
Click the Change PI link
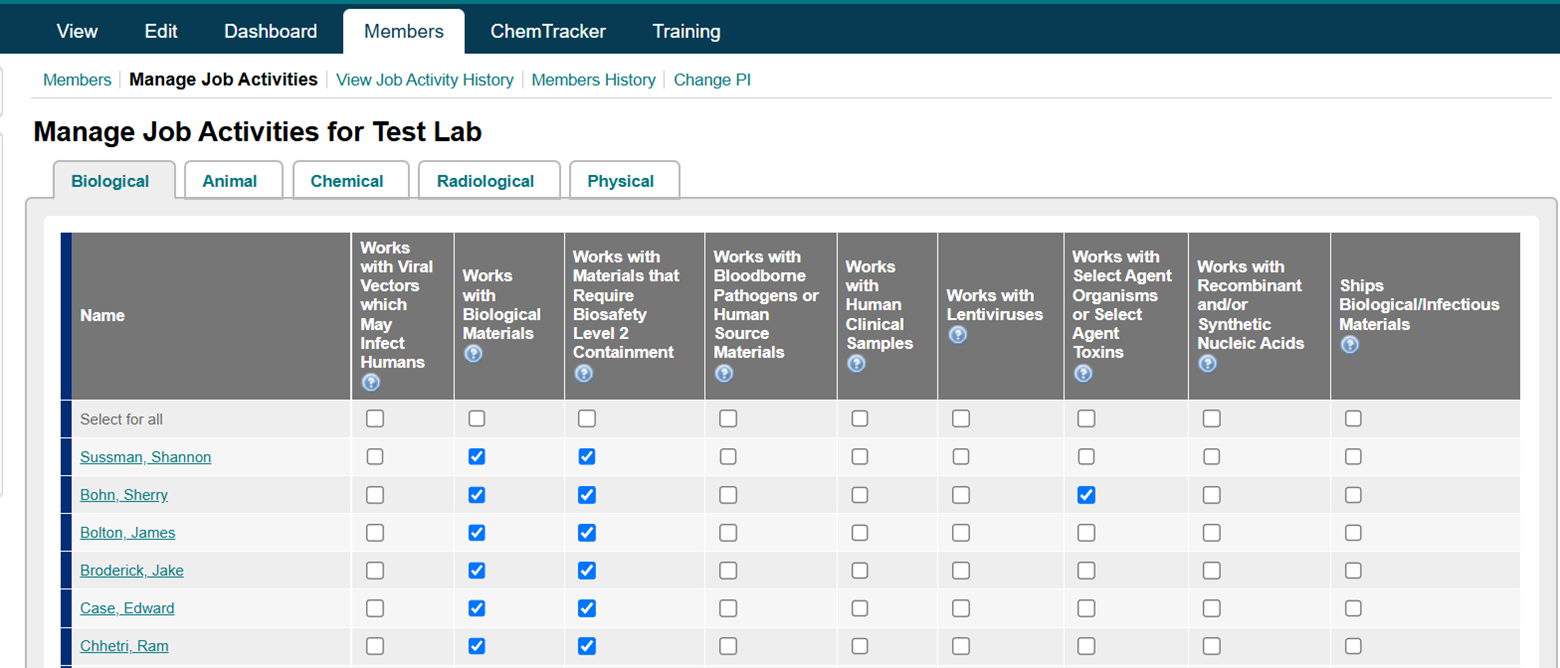[x=712, y=80]
